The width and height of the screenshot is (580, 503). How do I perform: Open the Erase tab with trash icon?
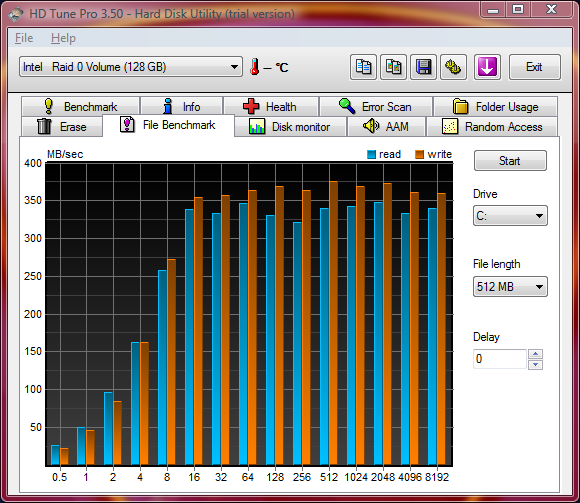pyautogui.click(x=62, y=126)
